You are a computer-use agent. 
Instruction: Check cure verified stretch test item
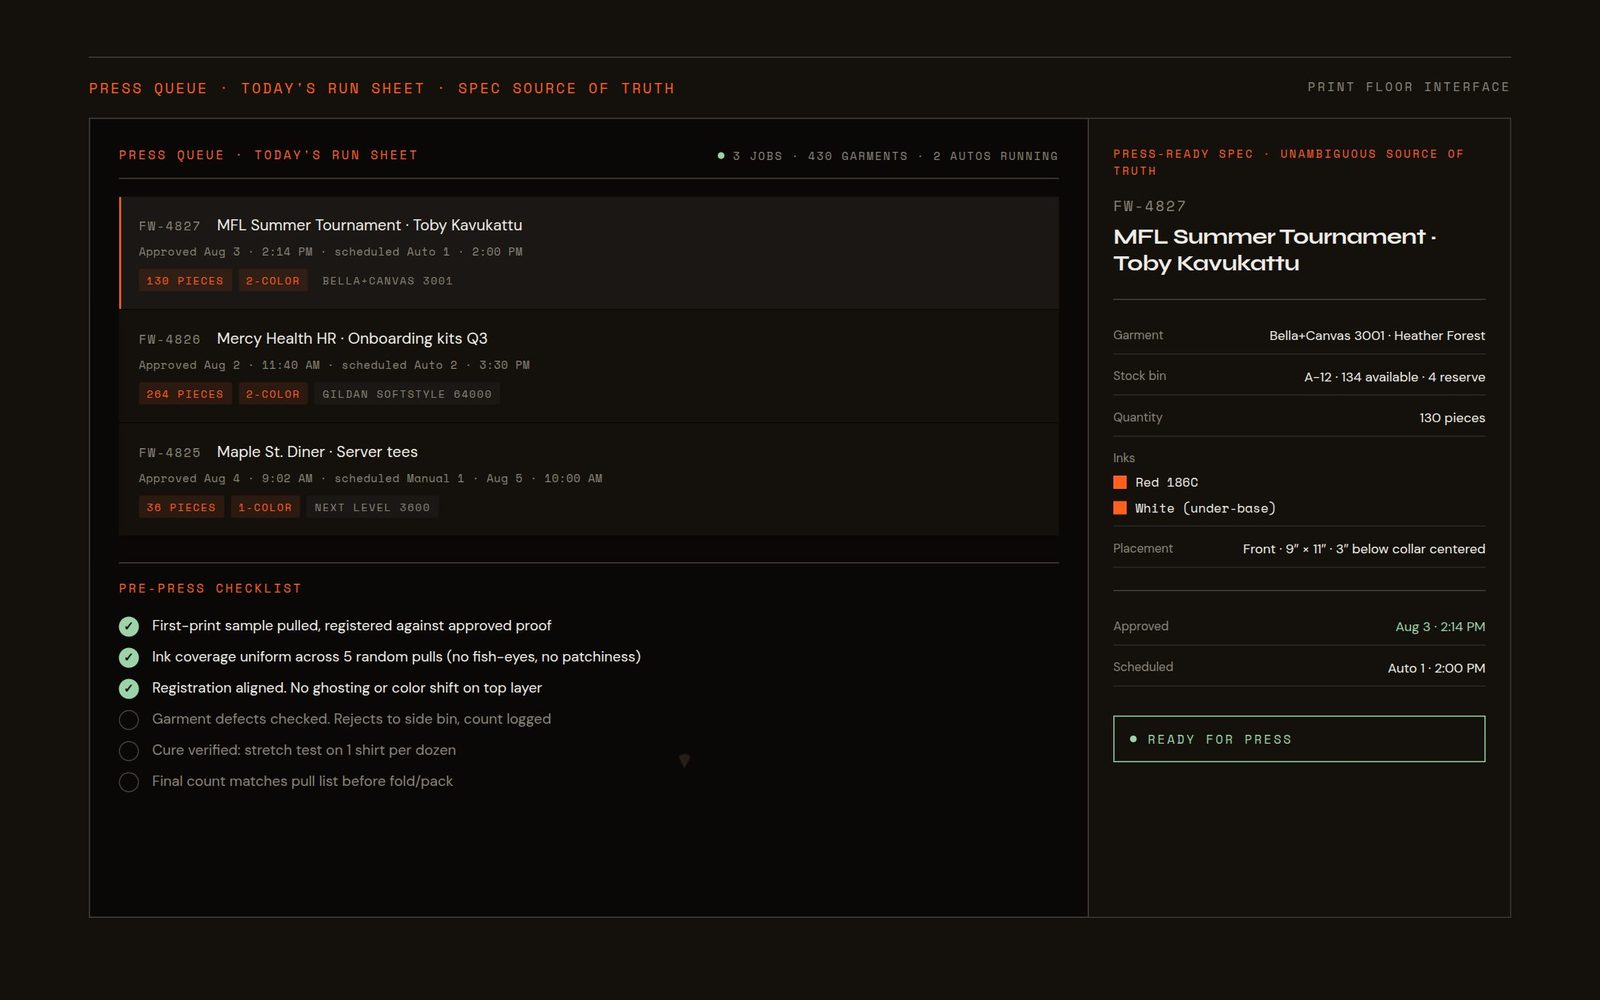tap(129, 750)
